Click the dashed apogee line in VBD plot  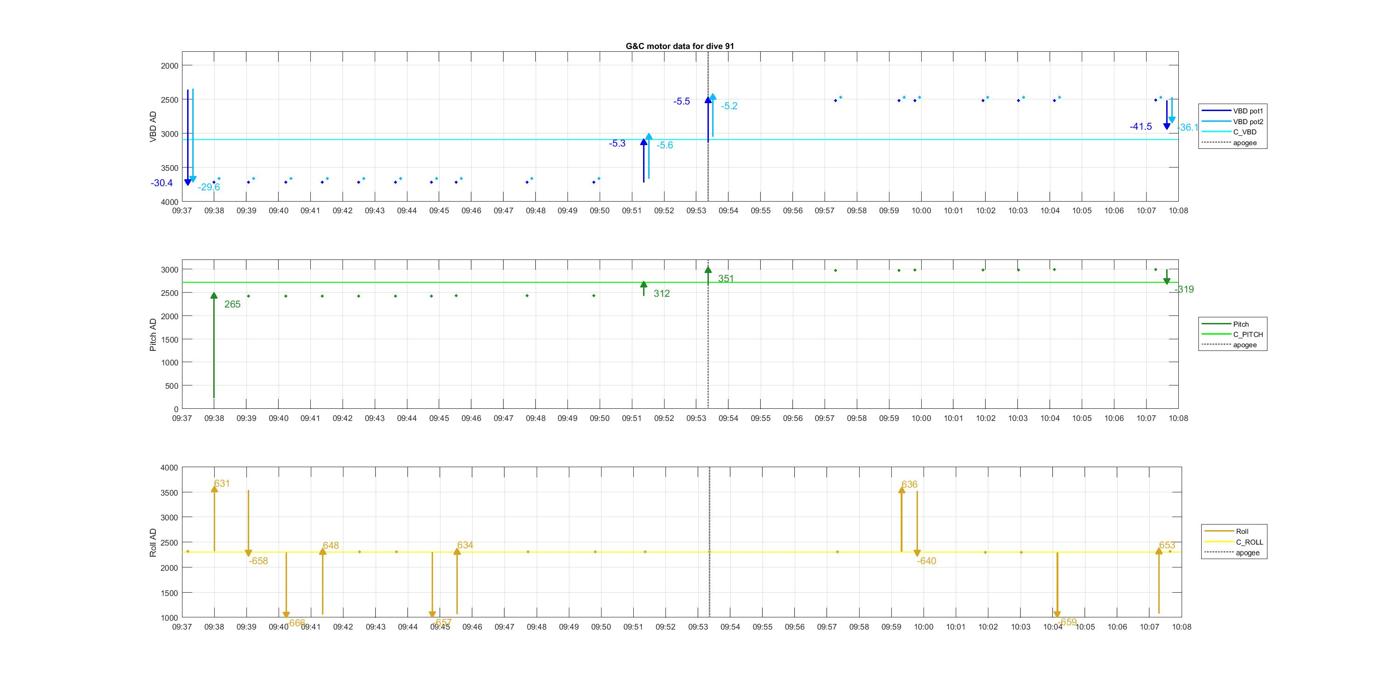click(x=708, y=127)
